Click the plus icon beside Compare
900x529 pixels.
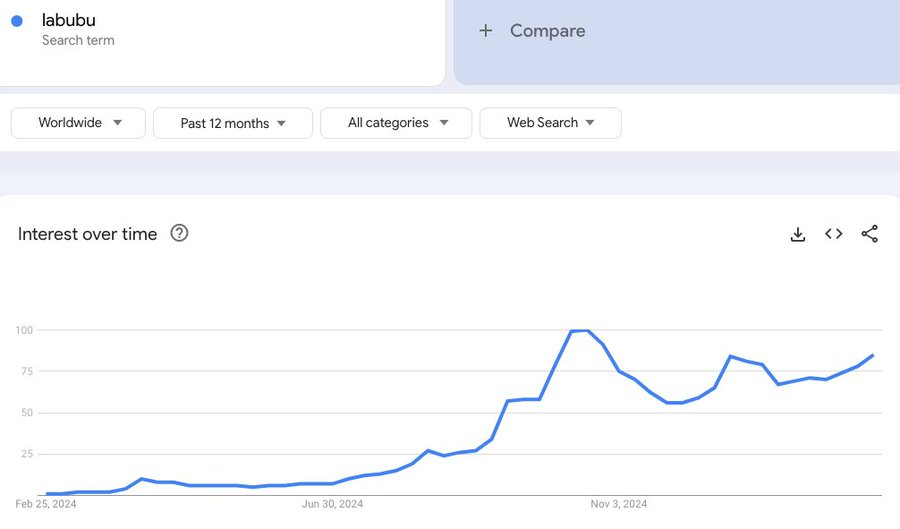coord(486,31)
